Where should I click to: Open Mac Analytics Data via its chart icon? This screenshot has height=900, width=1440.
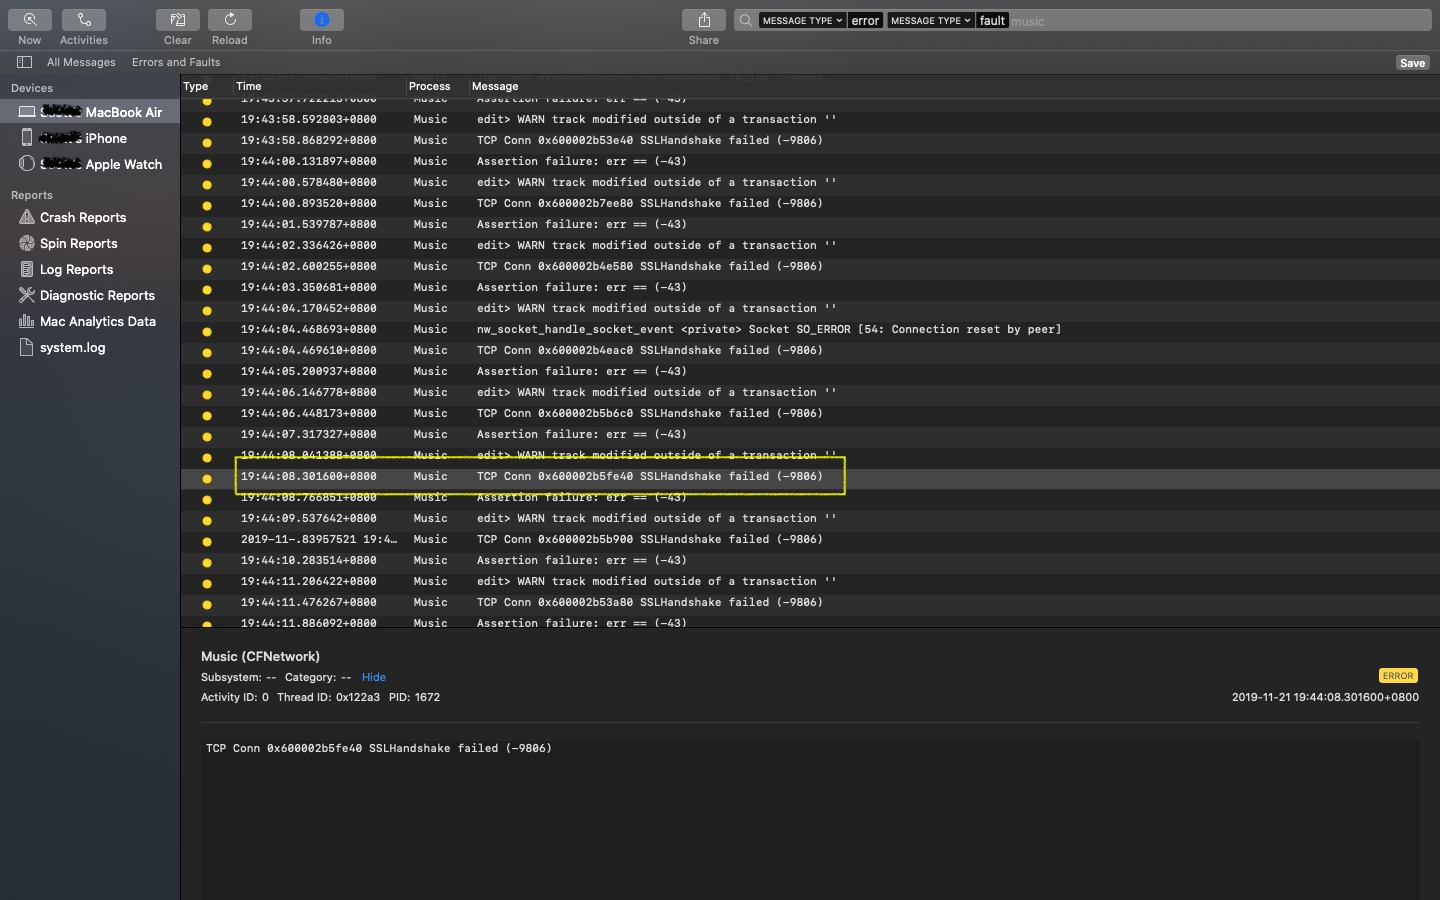point(27,321)
